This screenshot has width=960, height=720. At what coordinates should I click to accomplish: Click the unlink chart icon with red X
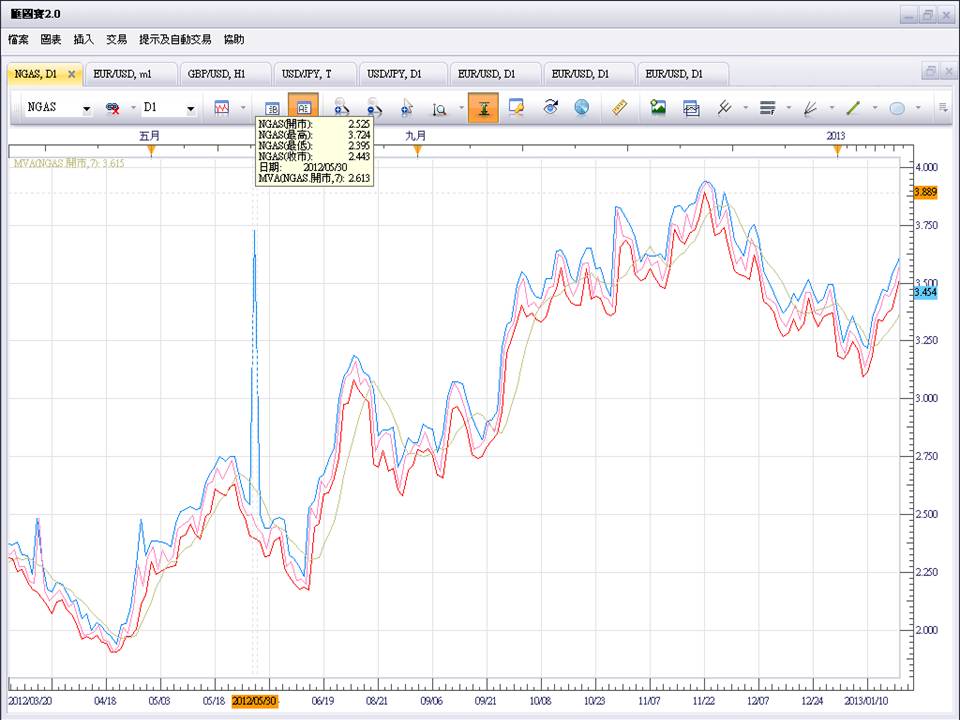point(113,108)
